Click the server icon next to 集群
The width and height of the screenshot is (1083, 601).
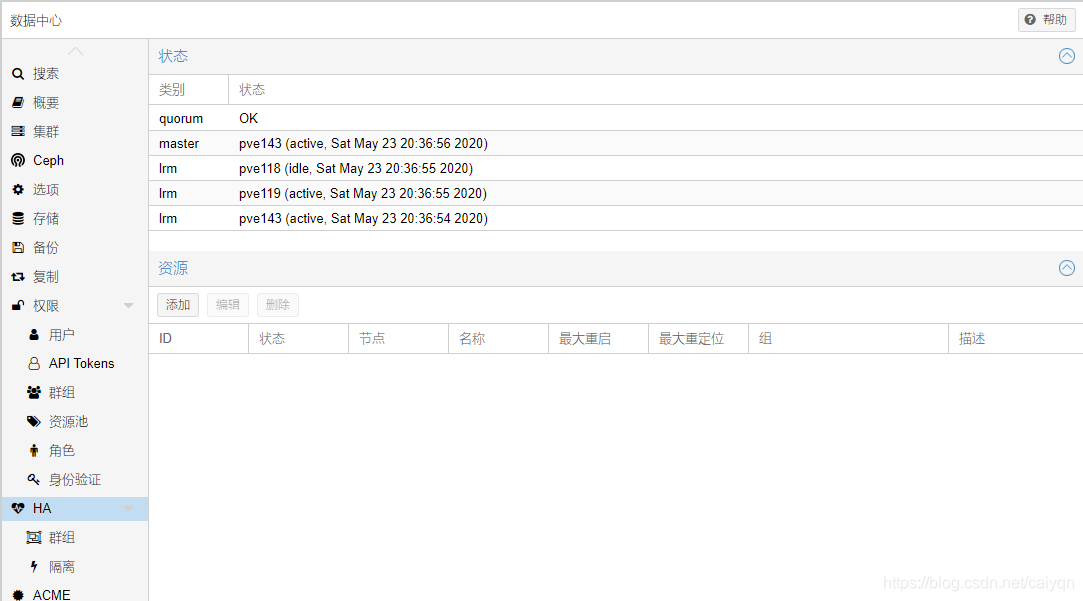(18, 131)
